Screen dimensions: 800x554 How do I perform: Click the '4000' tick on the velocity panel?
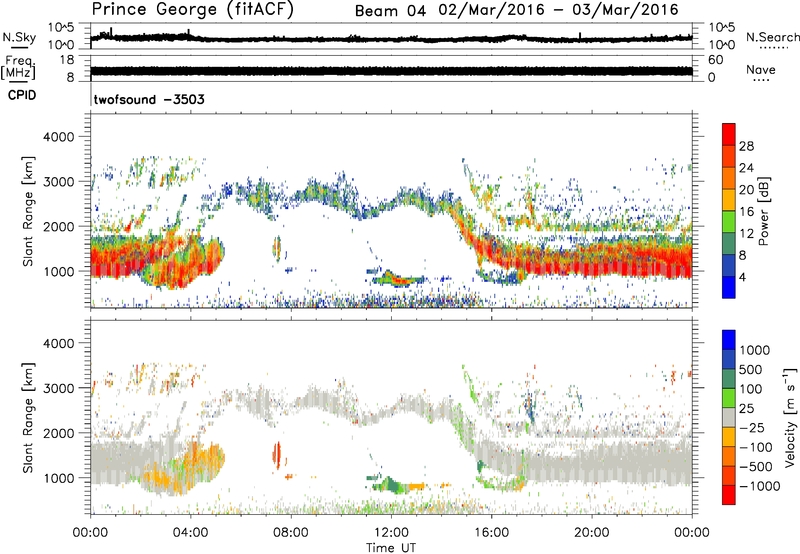pos(58,343)
